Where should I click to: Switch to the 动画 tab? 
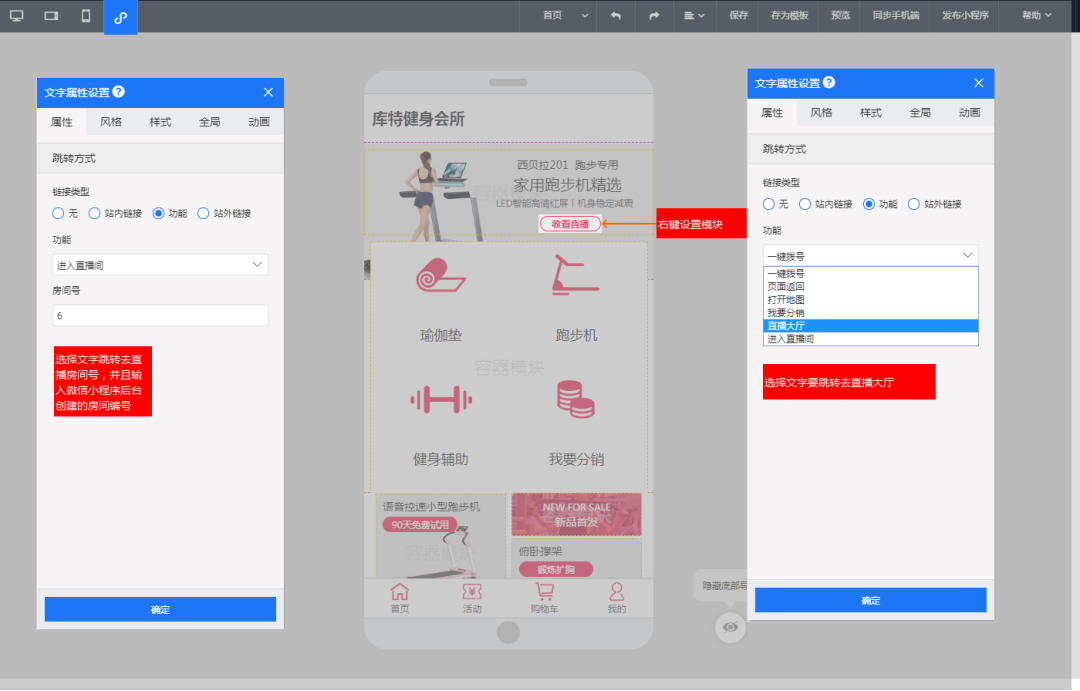pos(258,121)
